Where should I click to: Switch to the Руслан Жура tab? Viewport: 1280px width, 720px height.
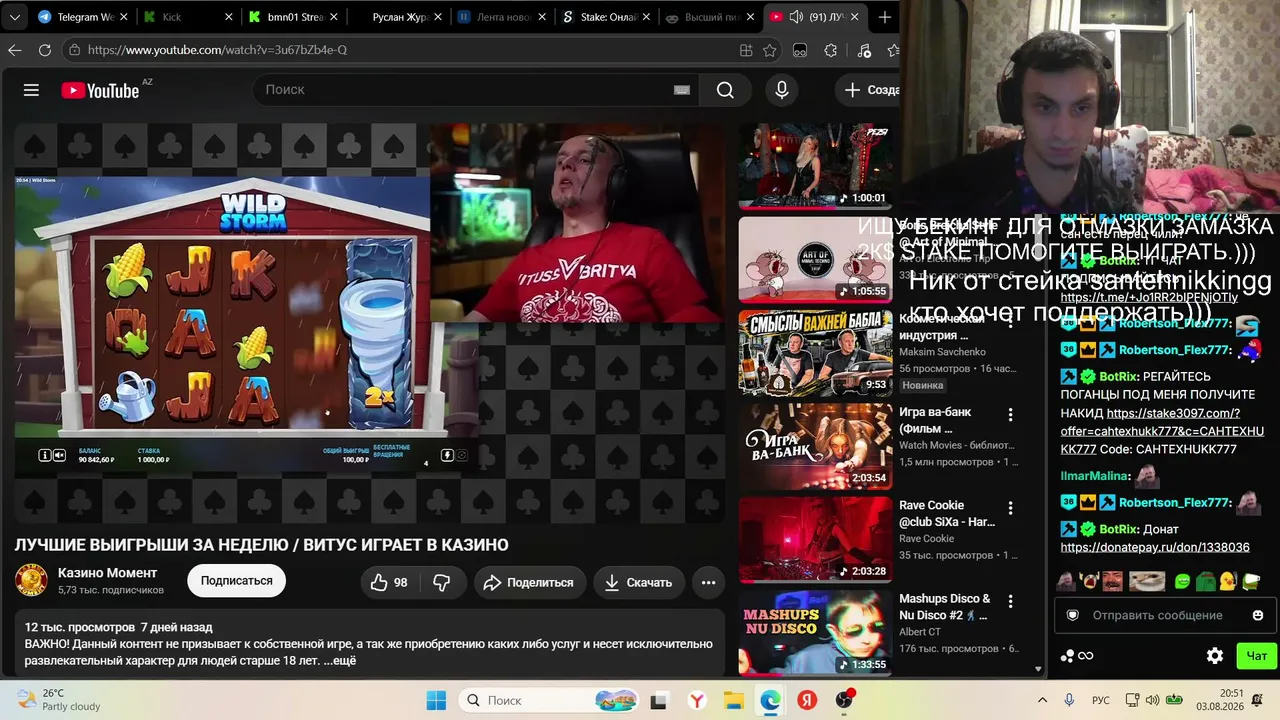(396, 17)
